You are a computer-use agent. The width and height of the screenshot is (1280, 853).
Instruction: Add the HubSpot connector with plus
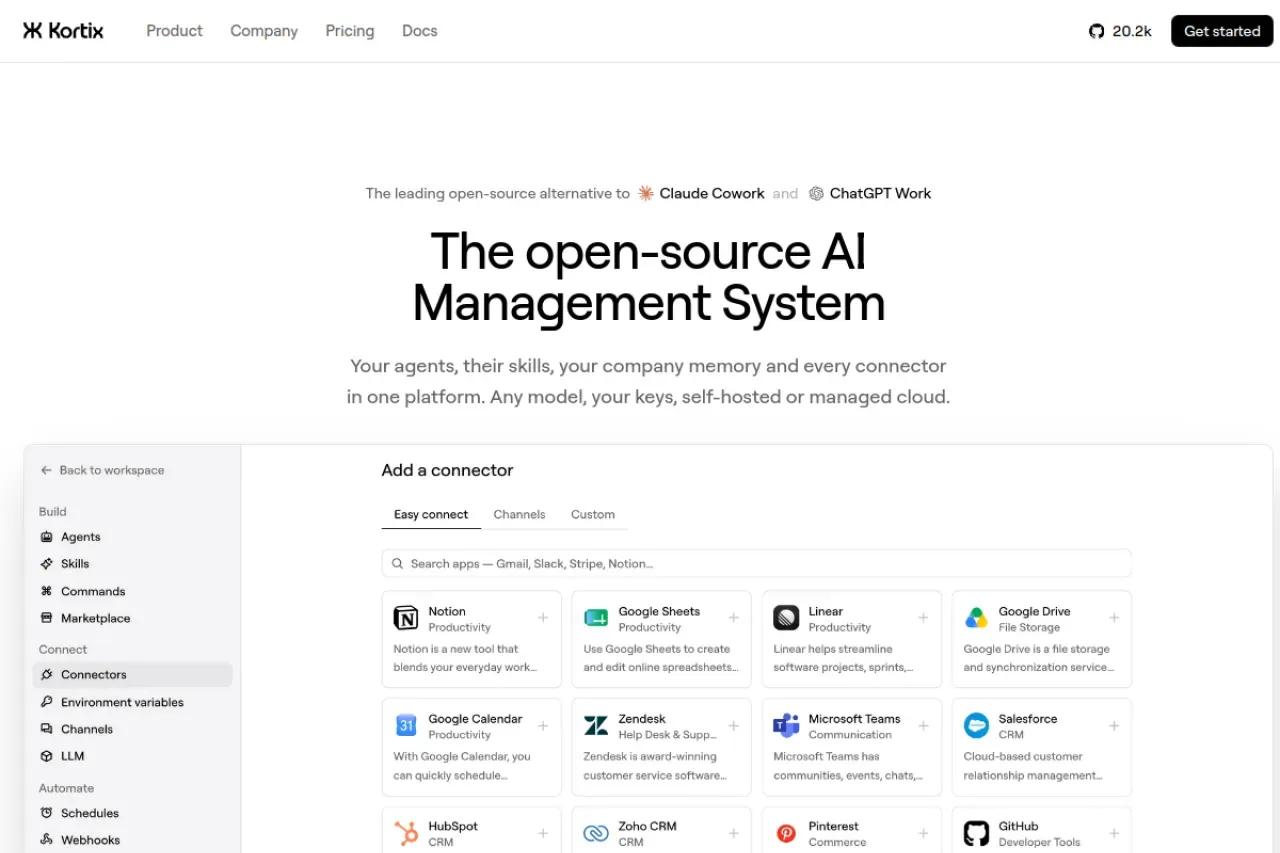coord(543,833)
